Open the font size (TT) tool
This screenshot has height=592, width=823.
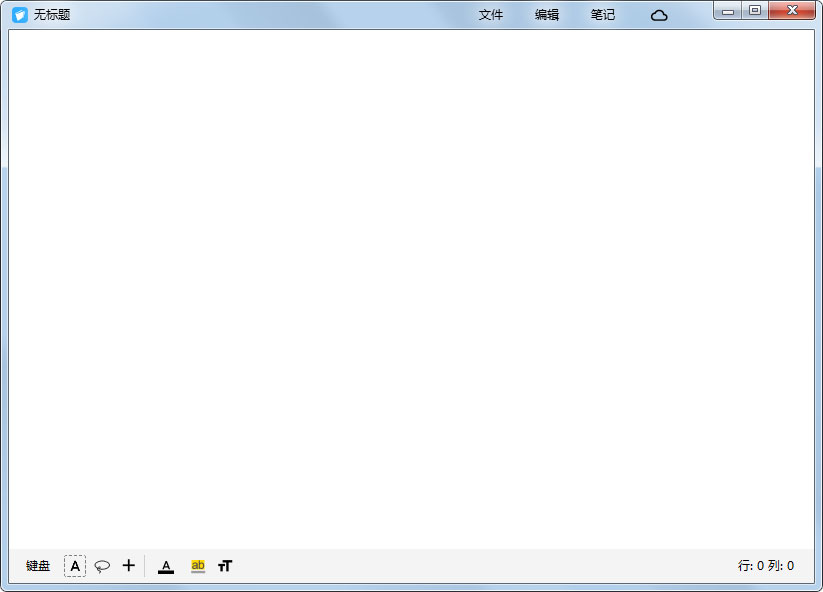[x=225, y=566]
